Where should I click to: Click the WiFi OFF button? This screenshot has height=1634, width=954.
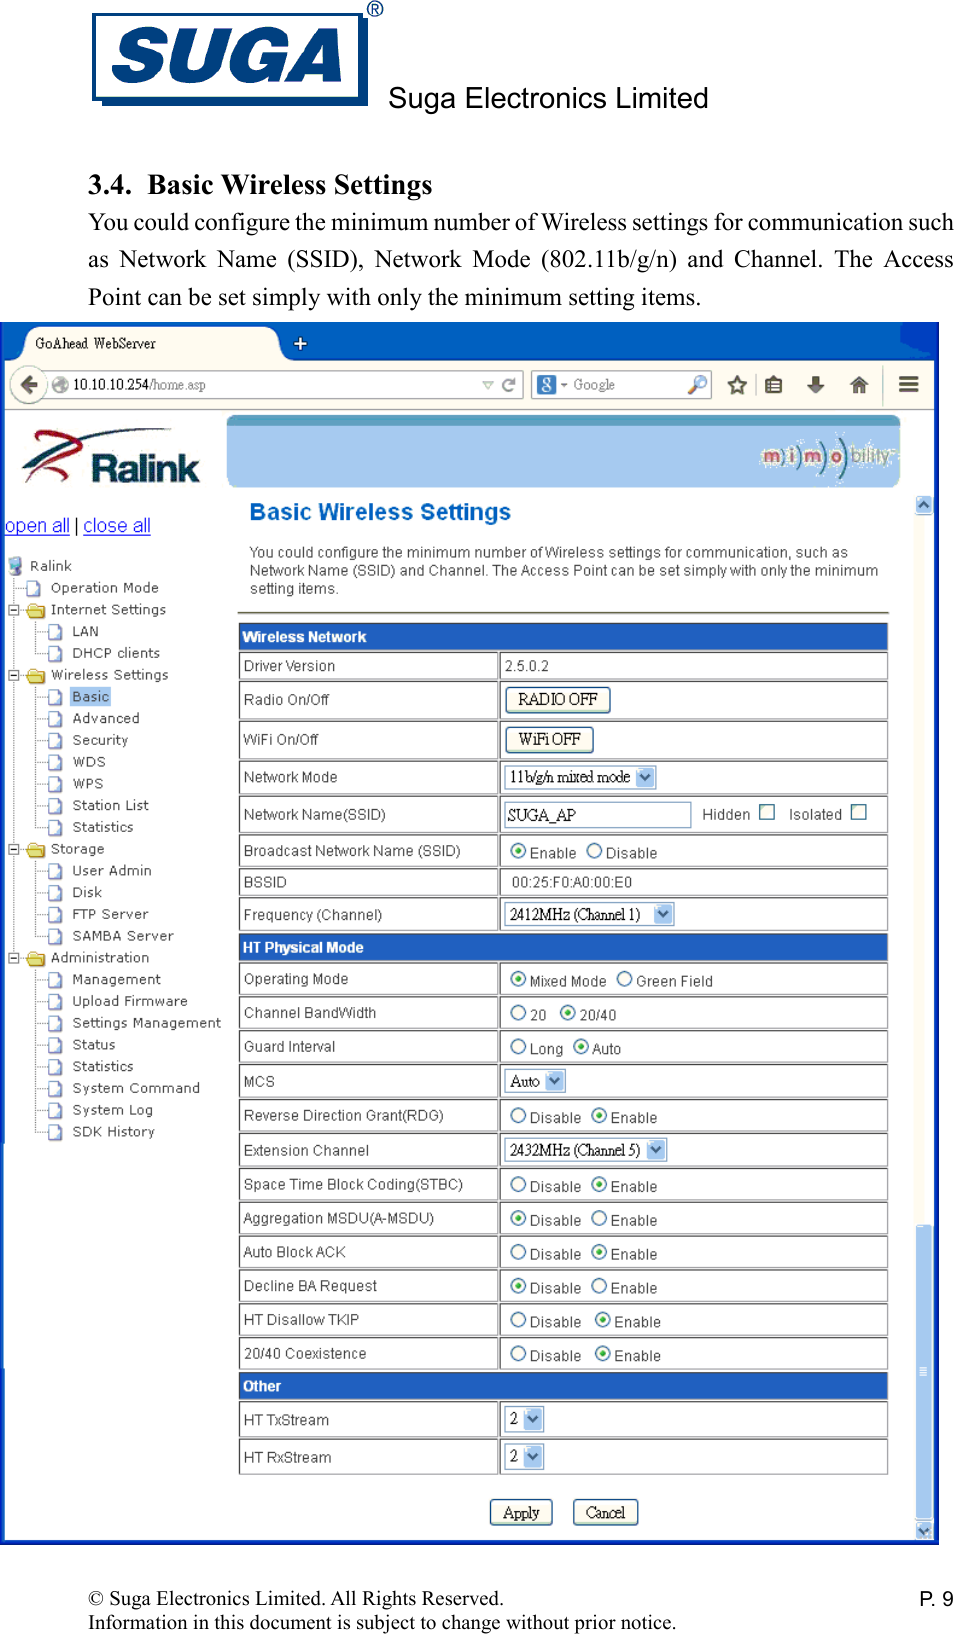(x=550, y=740)
